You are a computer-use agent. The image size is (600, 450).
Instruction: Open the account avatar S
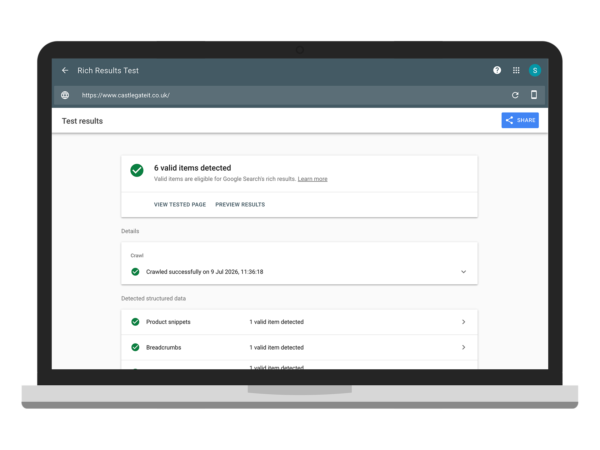535,70
